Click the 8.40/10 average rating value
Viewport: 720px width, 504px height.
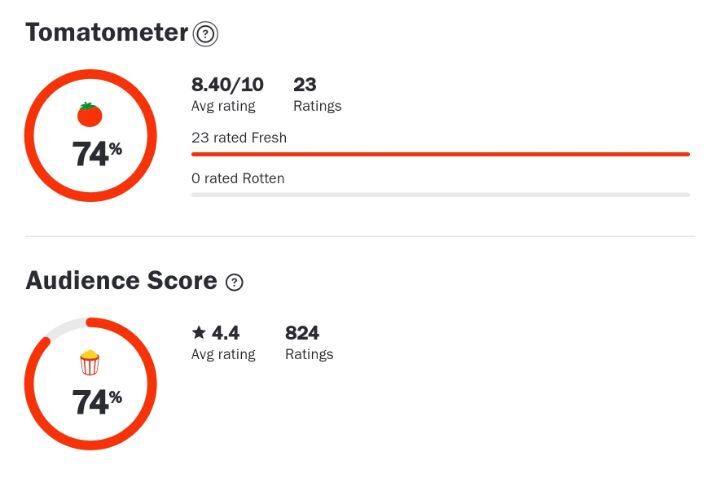pos(227,85)
